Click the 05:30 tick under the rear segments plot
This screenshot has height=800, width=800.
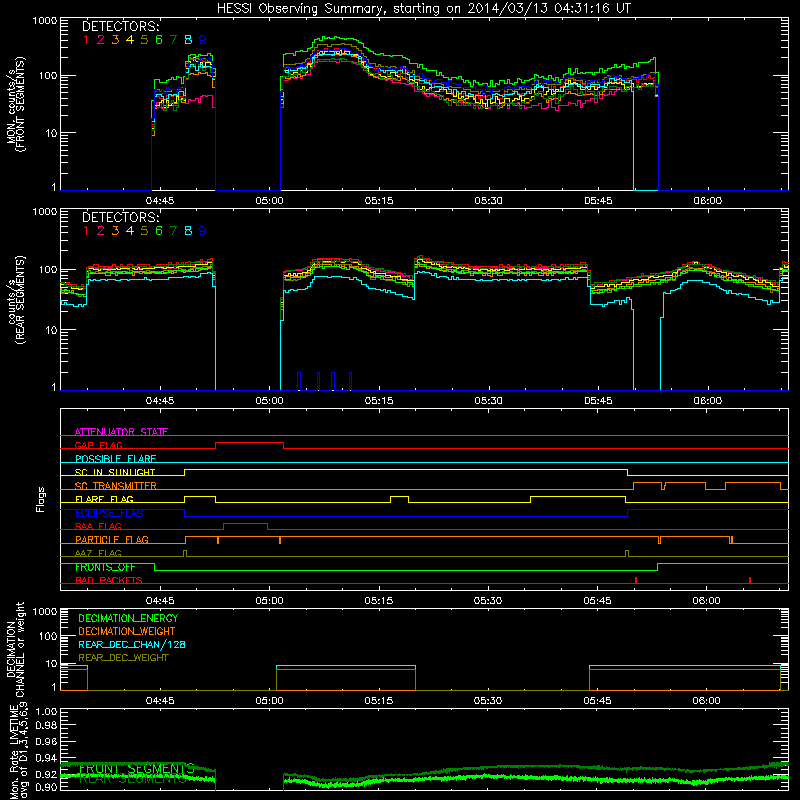pos(488,401)
